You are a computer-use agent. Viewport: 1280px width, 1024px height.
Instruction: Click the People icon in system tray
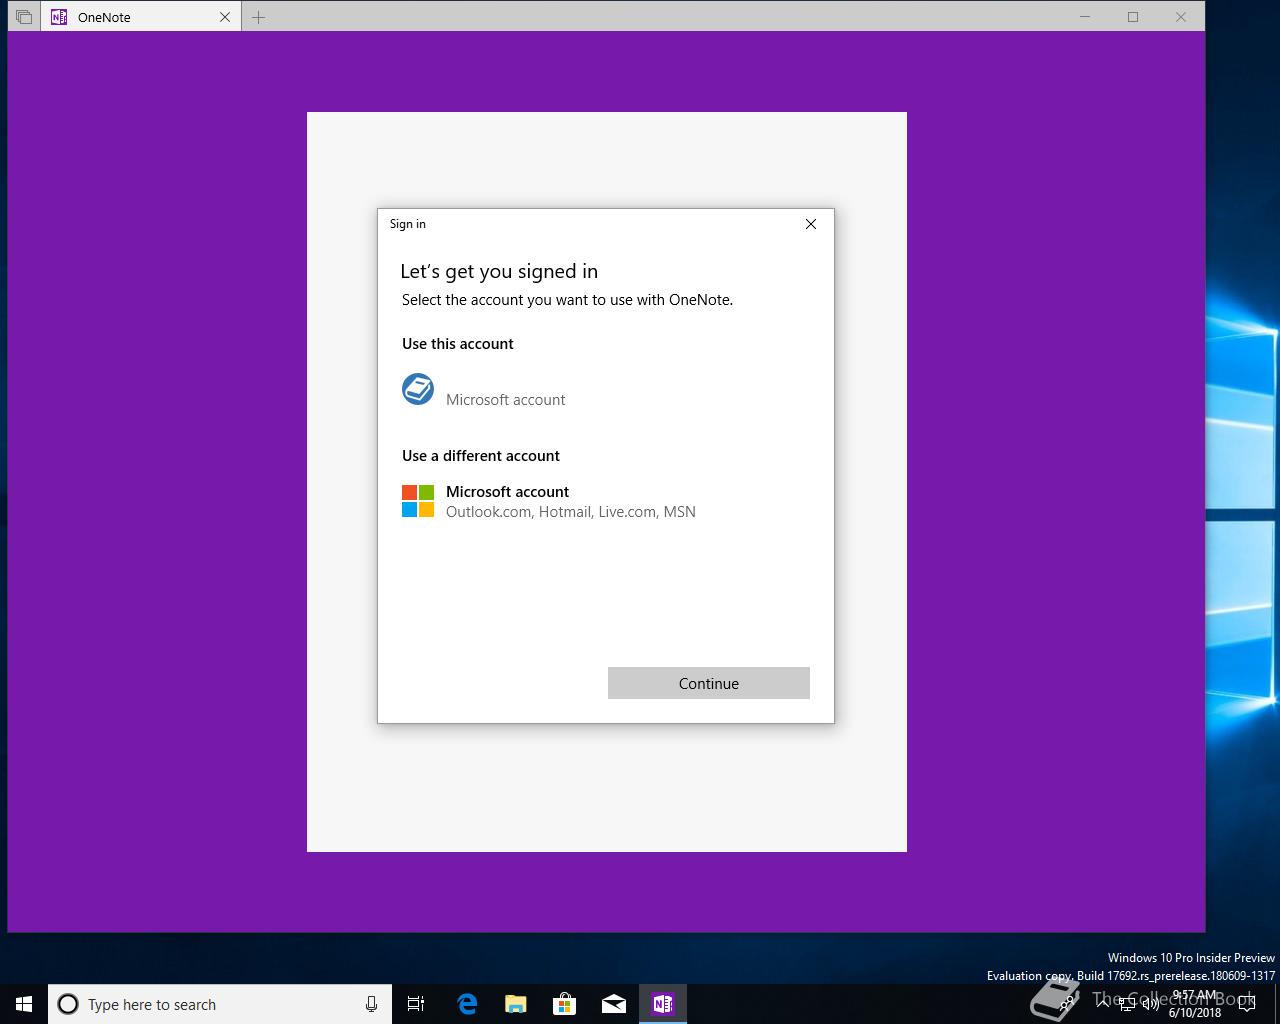1066,1004
